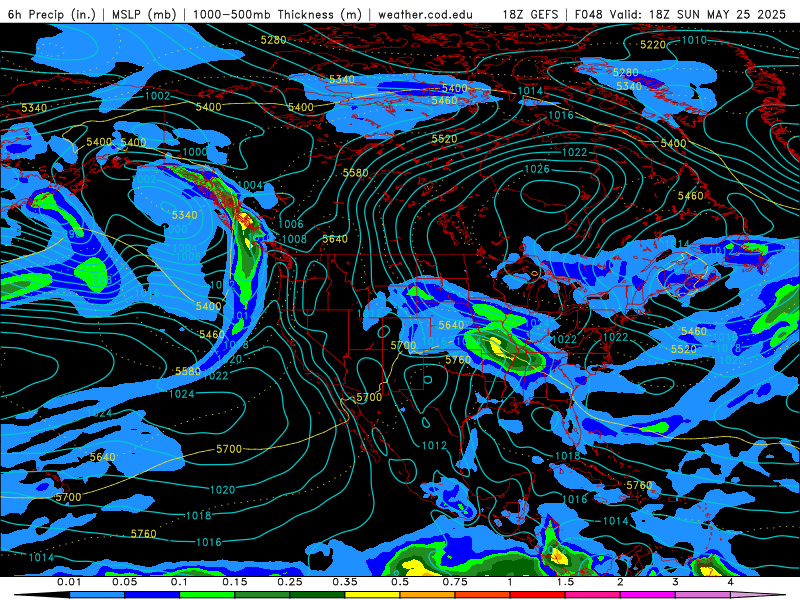Click the '6h Precip (in.)' title text

[52, 14]
